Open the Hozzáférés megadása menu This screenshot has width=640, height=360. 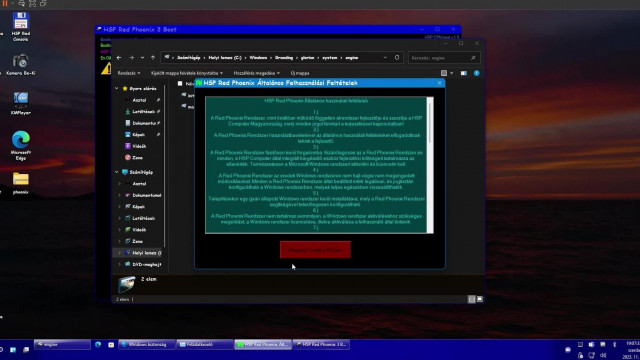pyautogui.click(x=256, y=73)
